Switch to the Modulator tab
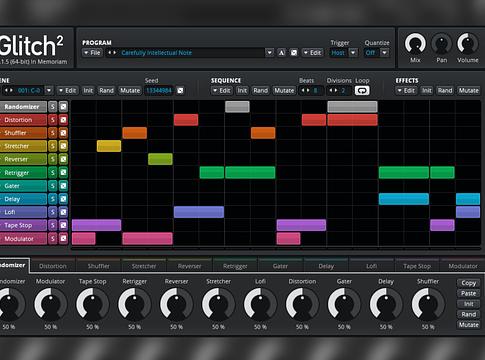485x360 pixels. tap(463, 266)
